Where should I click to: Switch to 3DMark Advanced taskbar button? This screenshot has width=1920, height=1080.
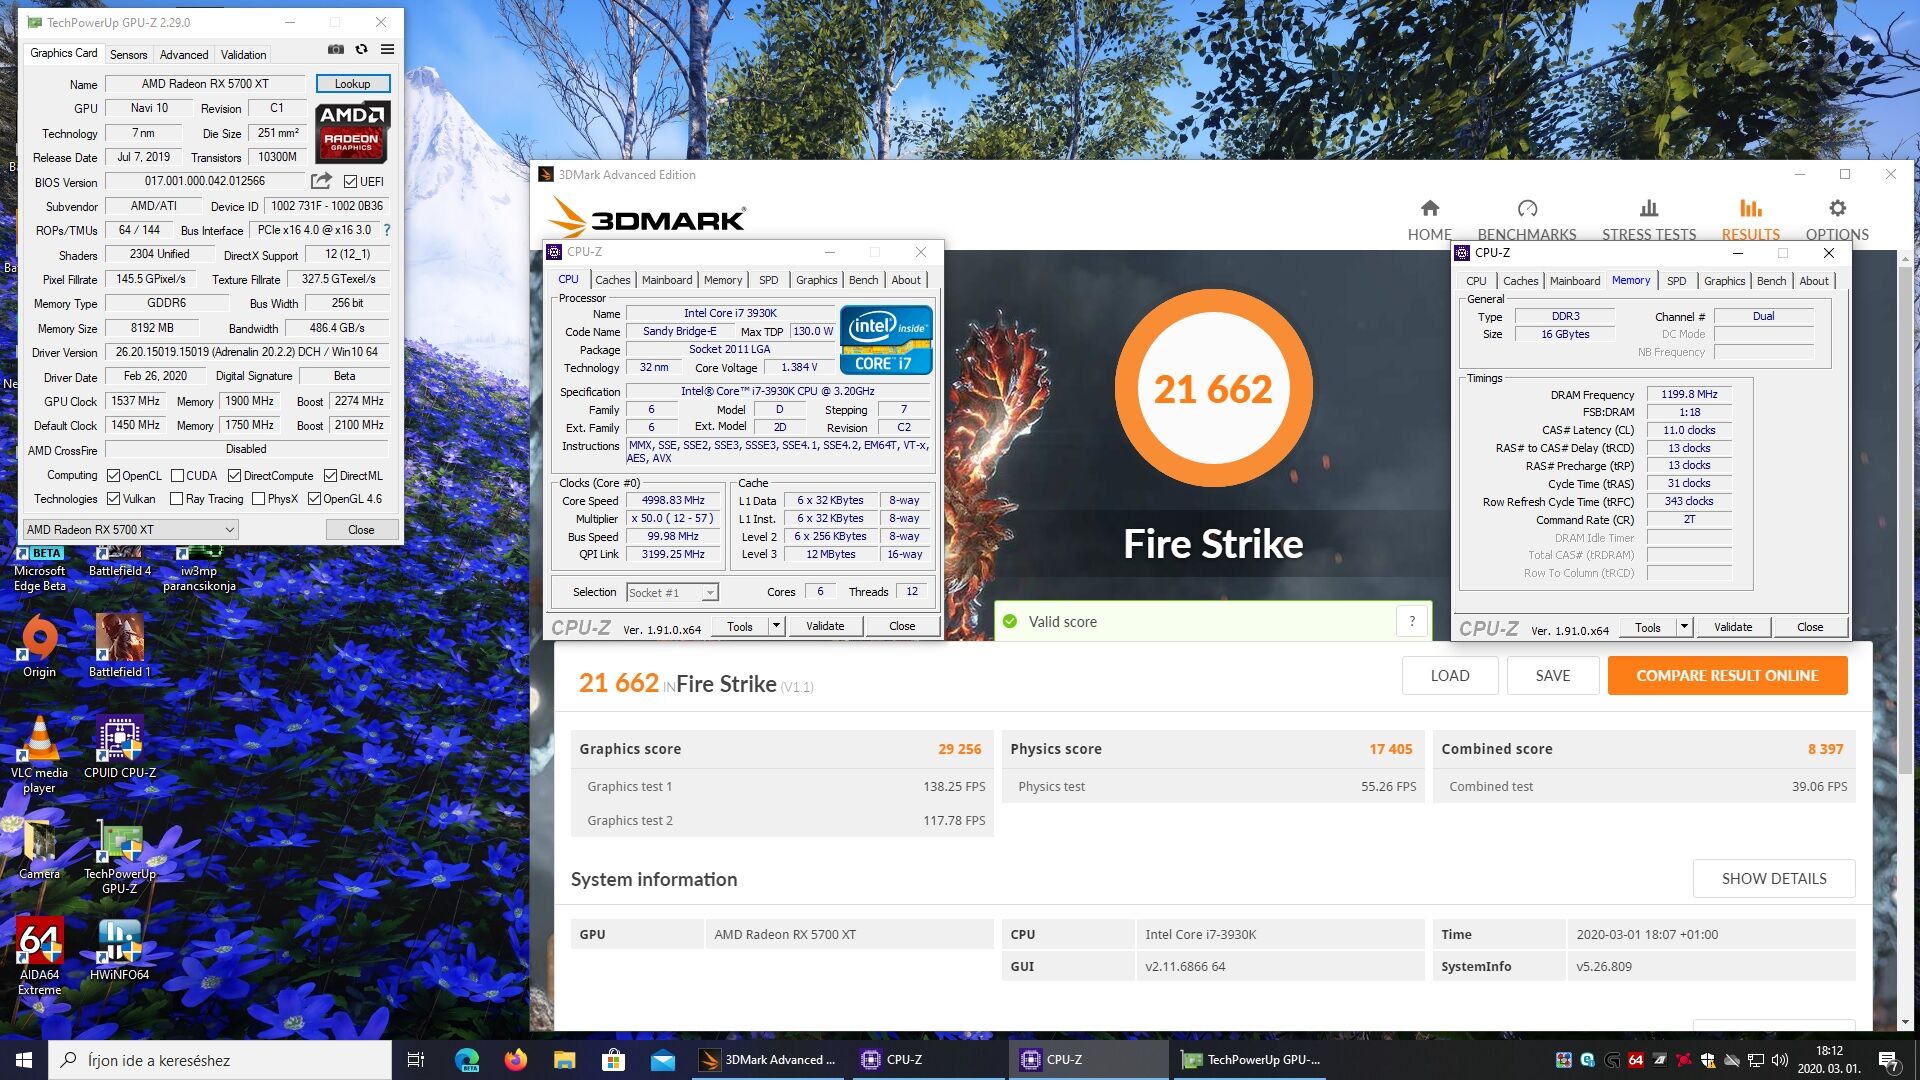click(767, 1060)
